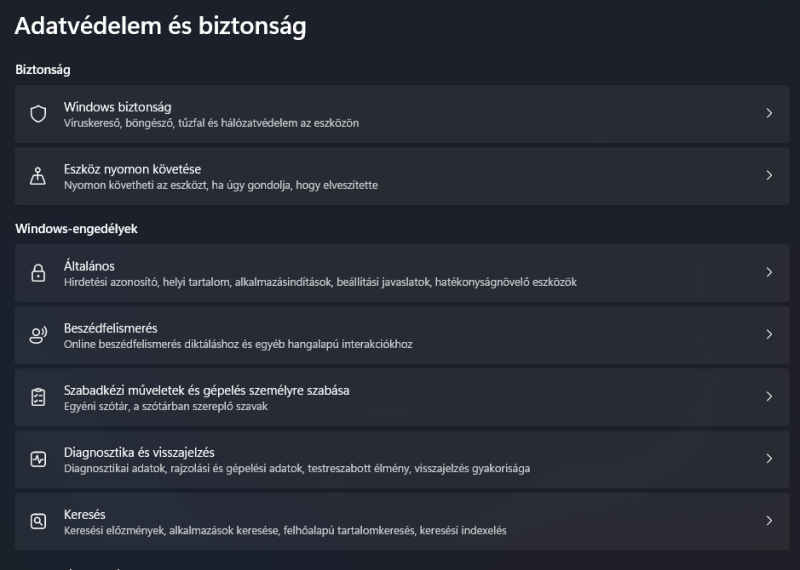Click the chevron on the Keresés row
This screenshot has height=570, width=800.
point(769,521)
